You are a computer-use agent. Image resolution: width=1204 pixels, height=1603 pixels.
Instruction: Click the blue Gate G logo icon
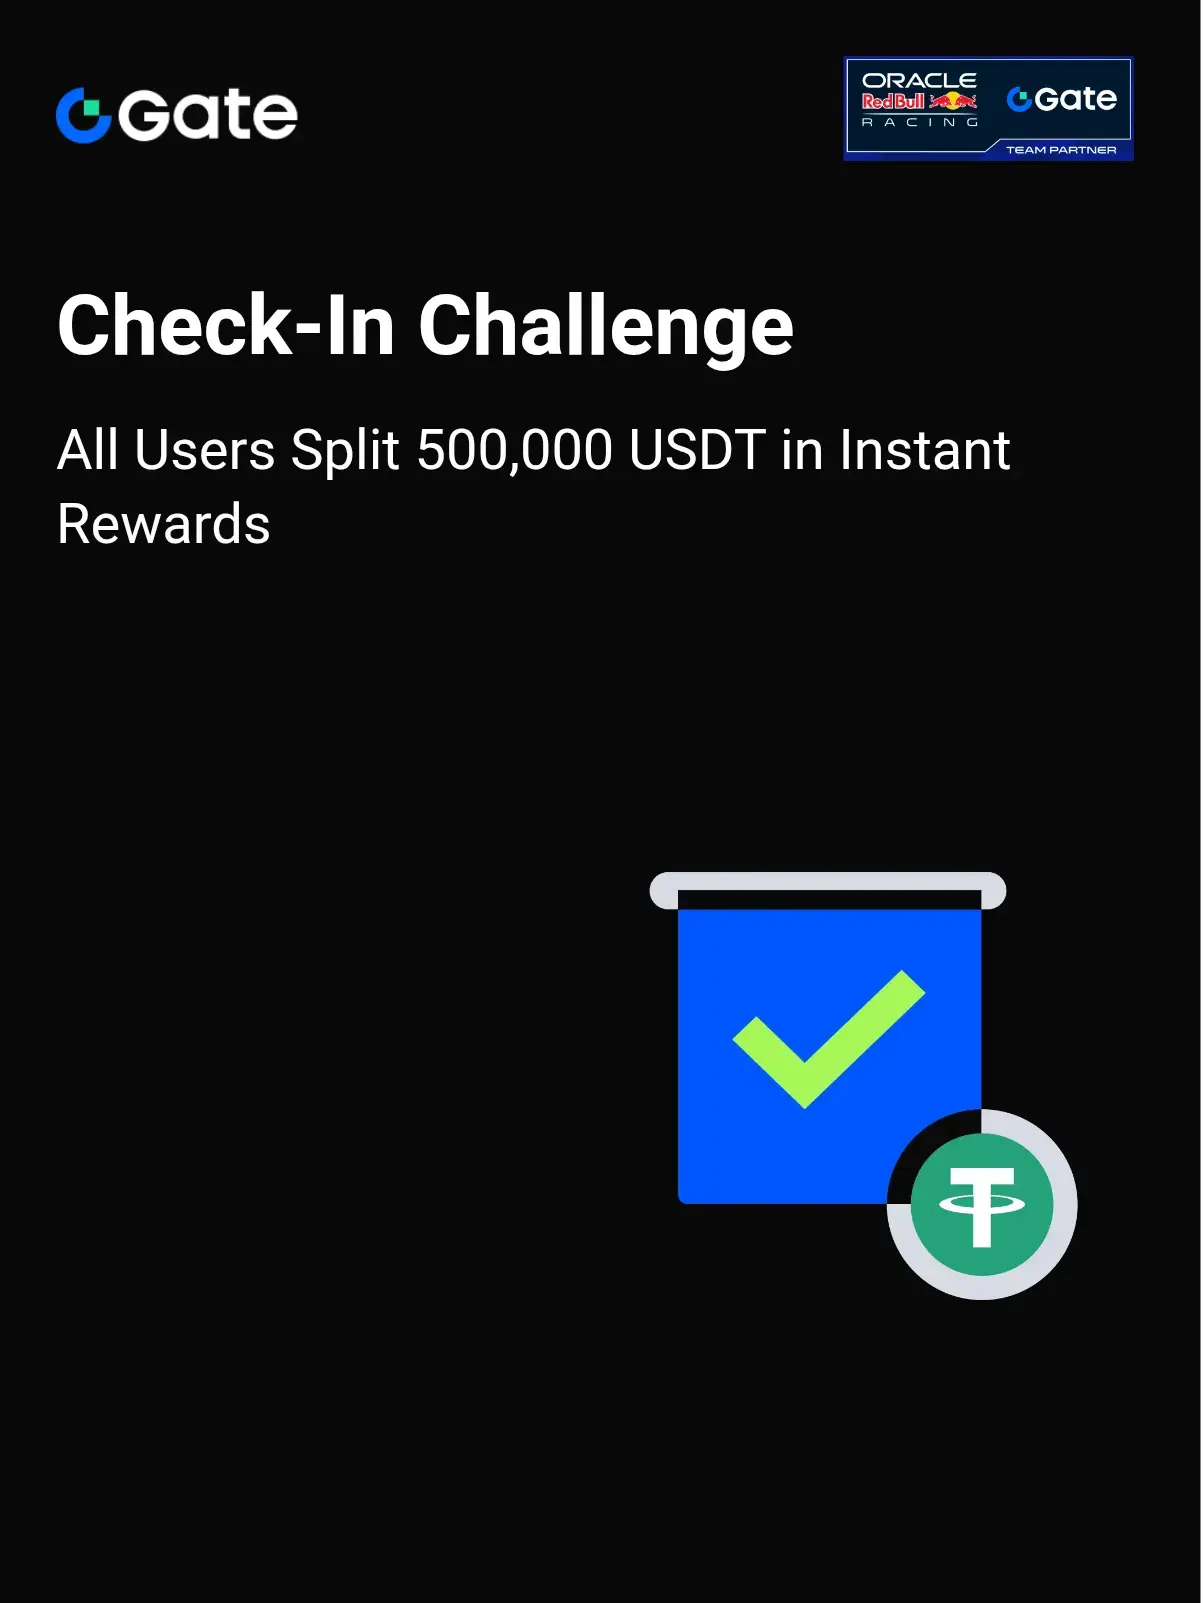84,115
